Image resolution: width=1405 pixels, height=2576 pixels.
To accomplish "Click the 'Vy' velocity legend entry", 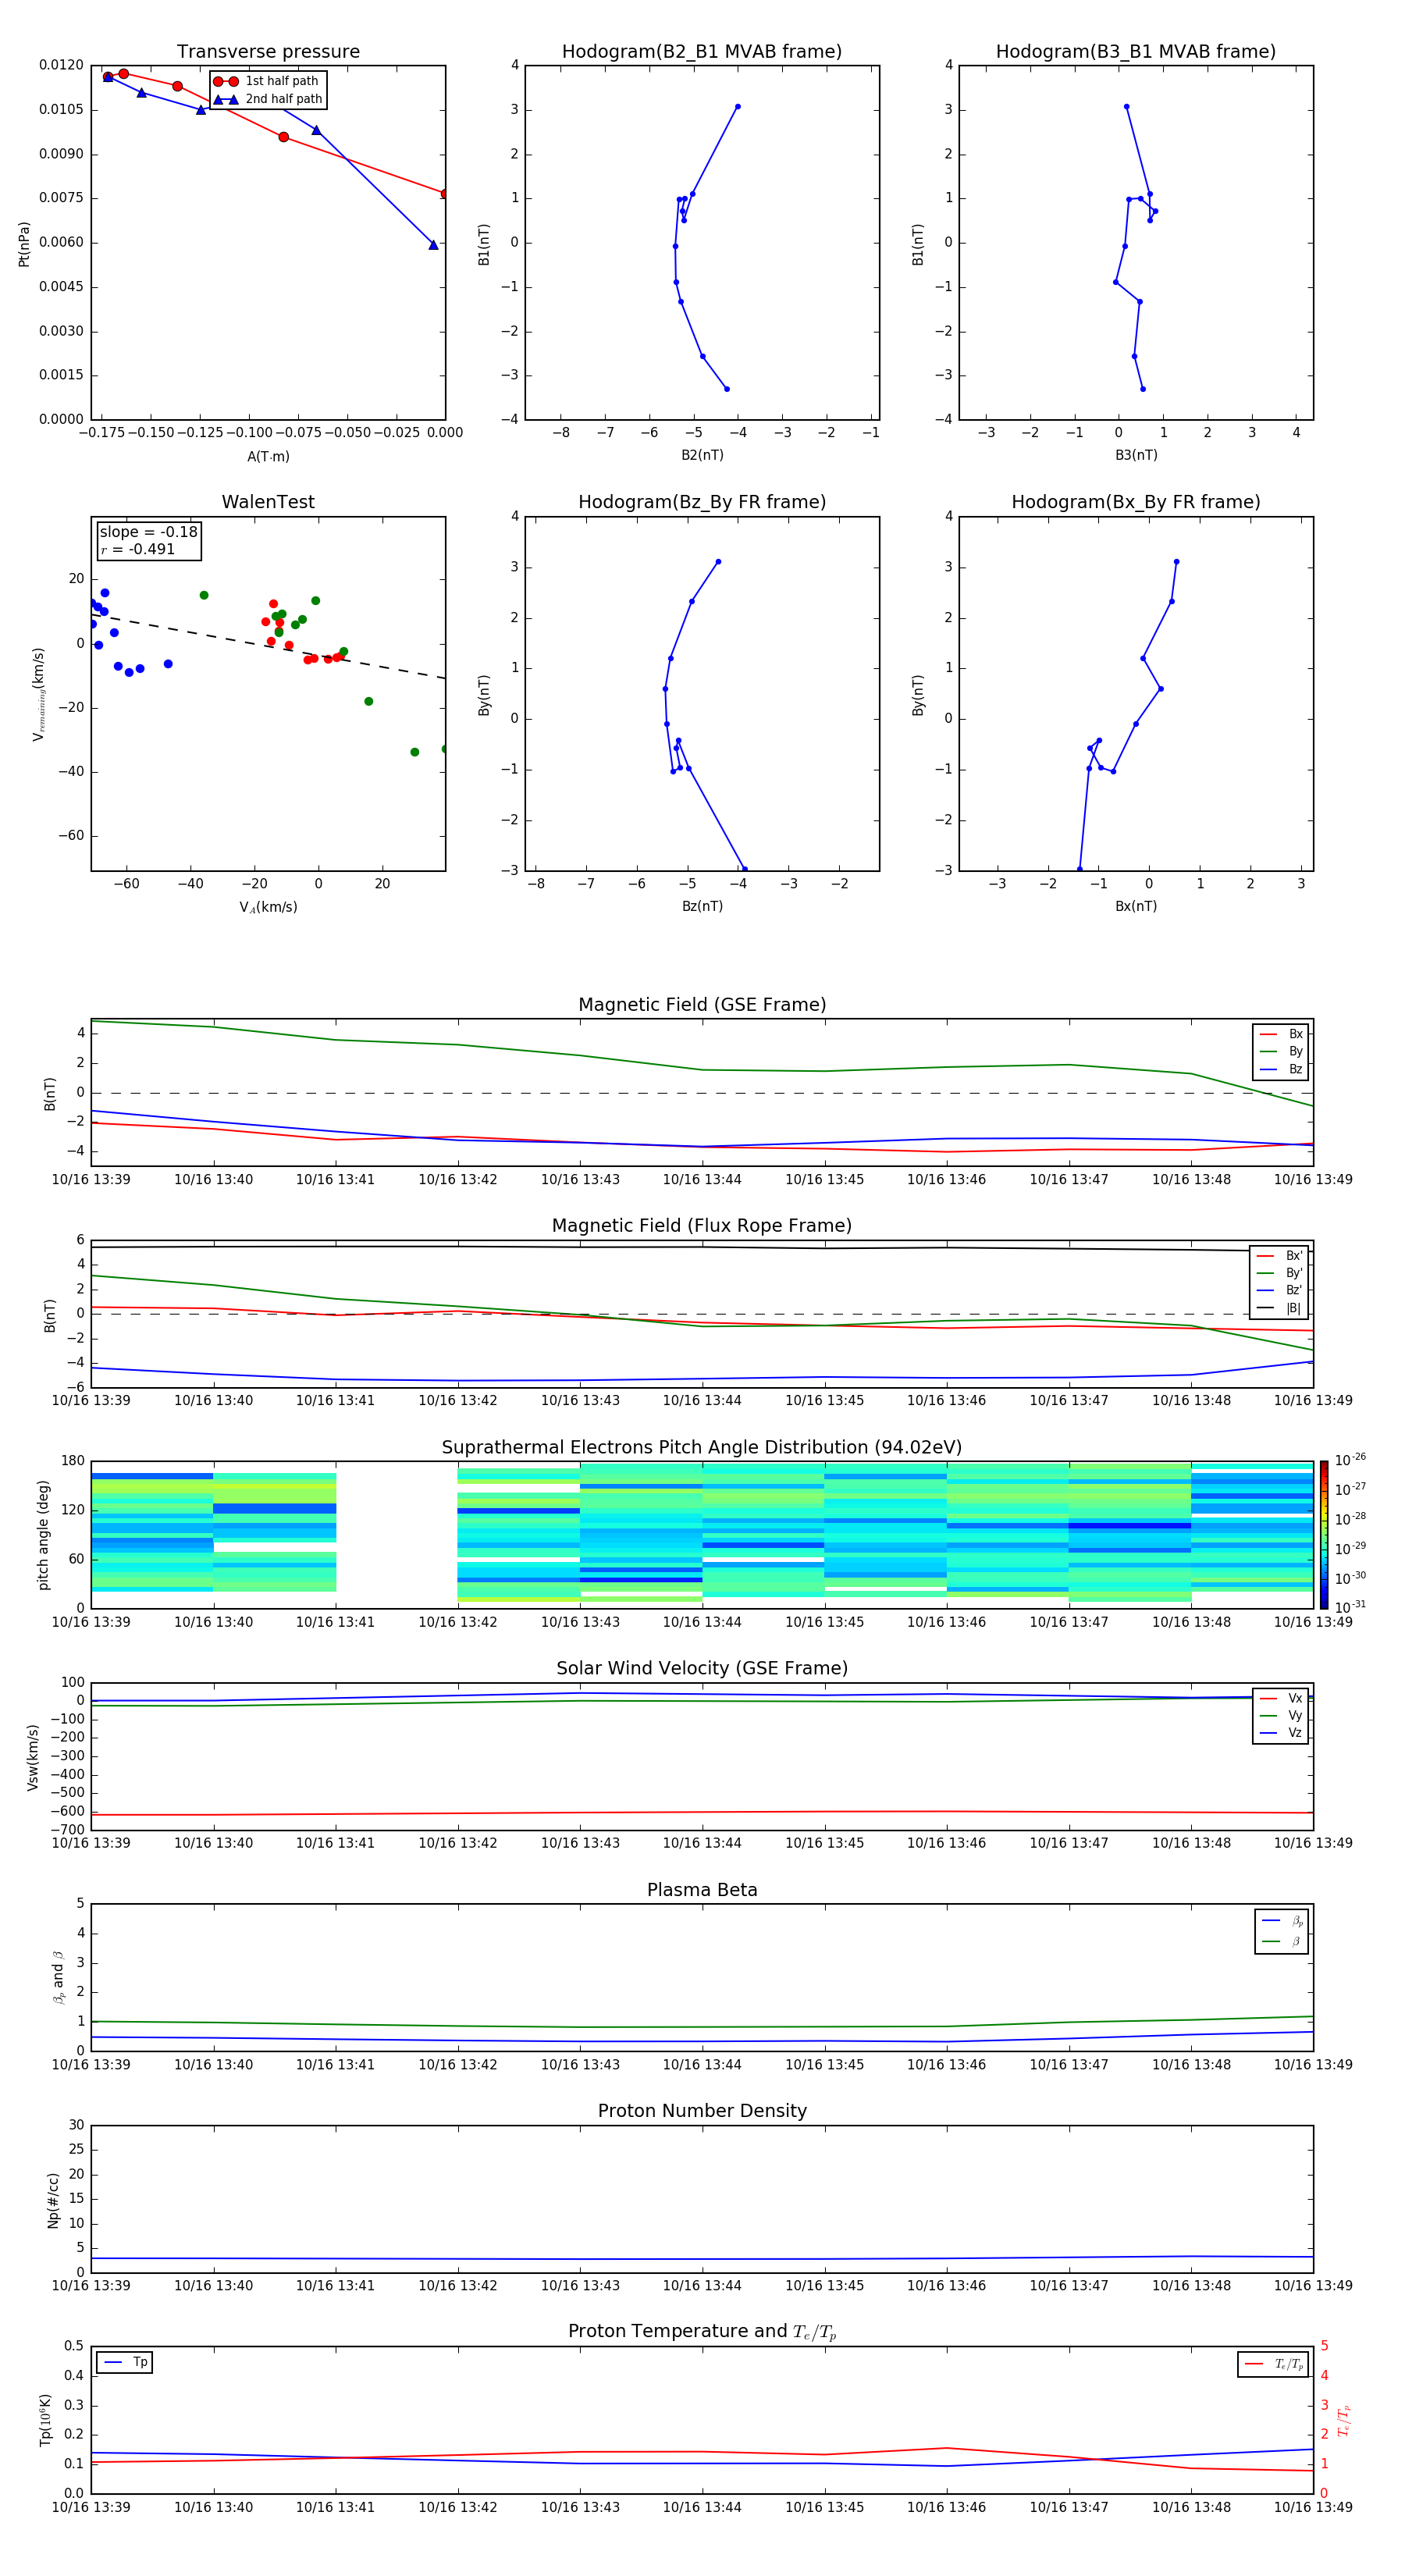I will point(1281,1715).
